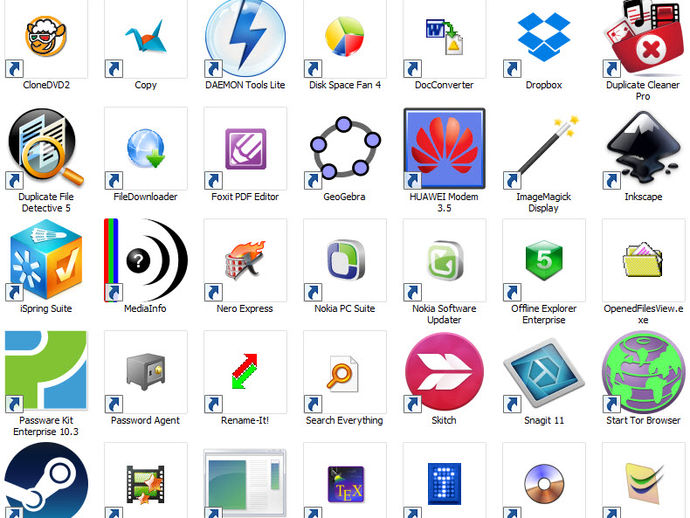Select Offline Explorer Enterprise icon

(x=544, y=260)
